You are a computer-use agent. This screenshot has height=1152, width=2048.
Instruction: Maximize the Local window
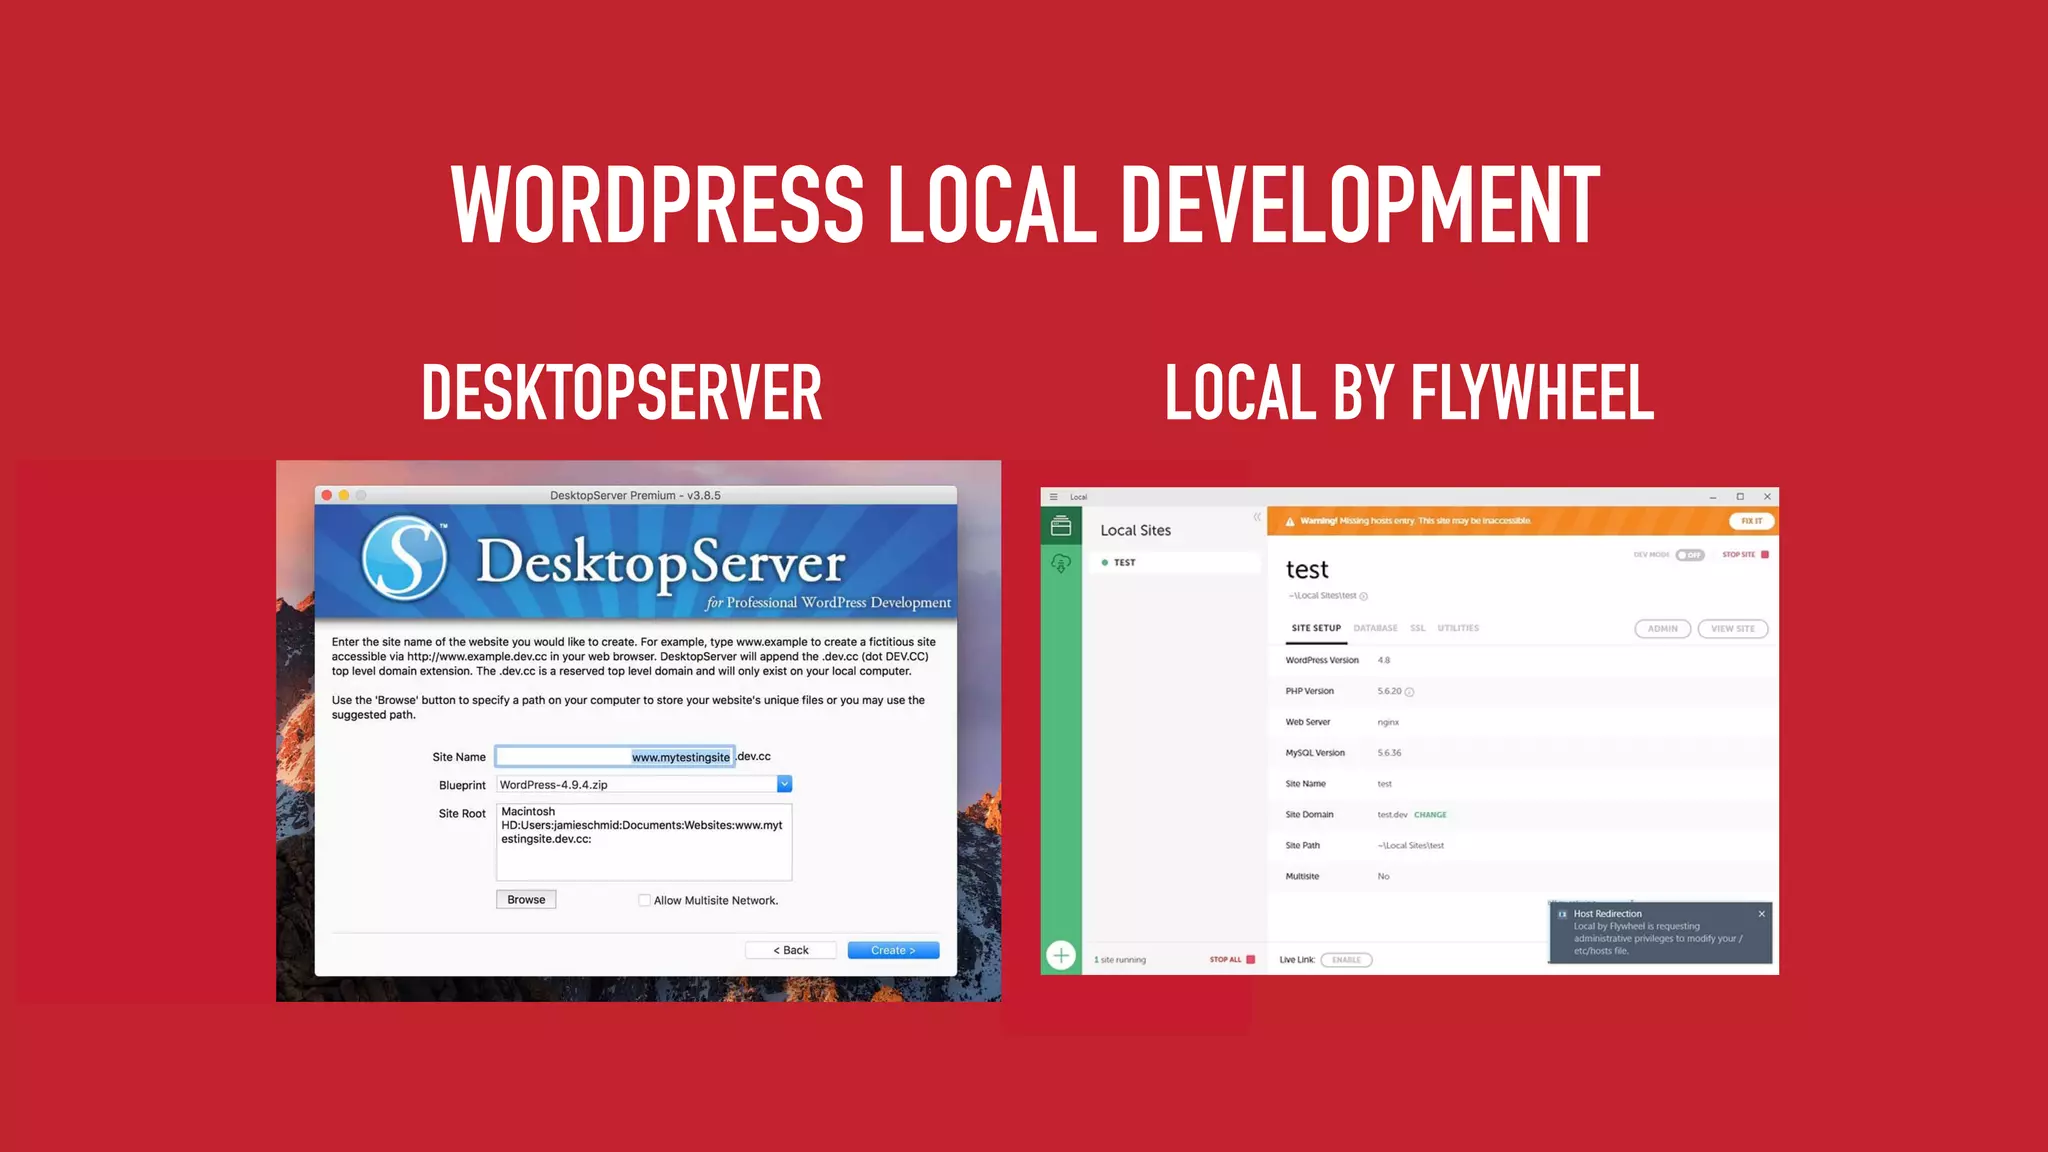tap(1740, 497)
